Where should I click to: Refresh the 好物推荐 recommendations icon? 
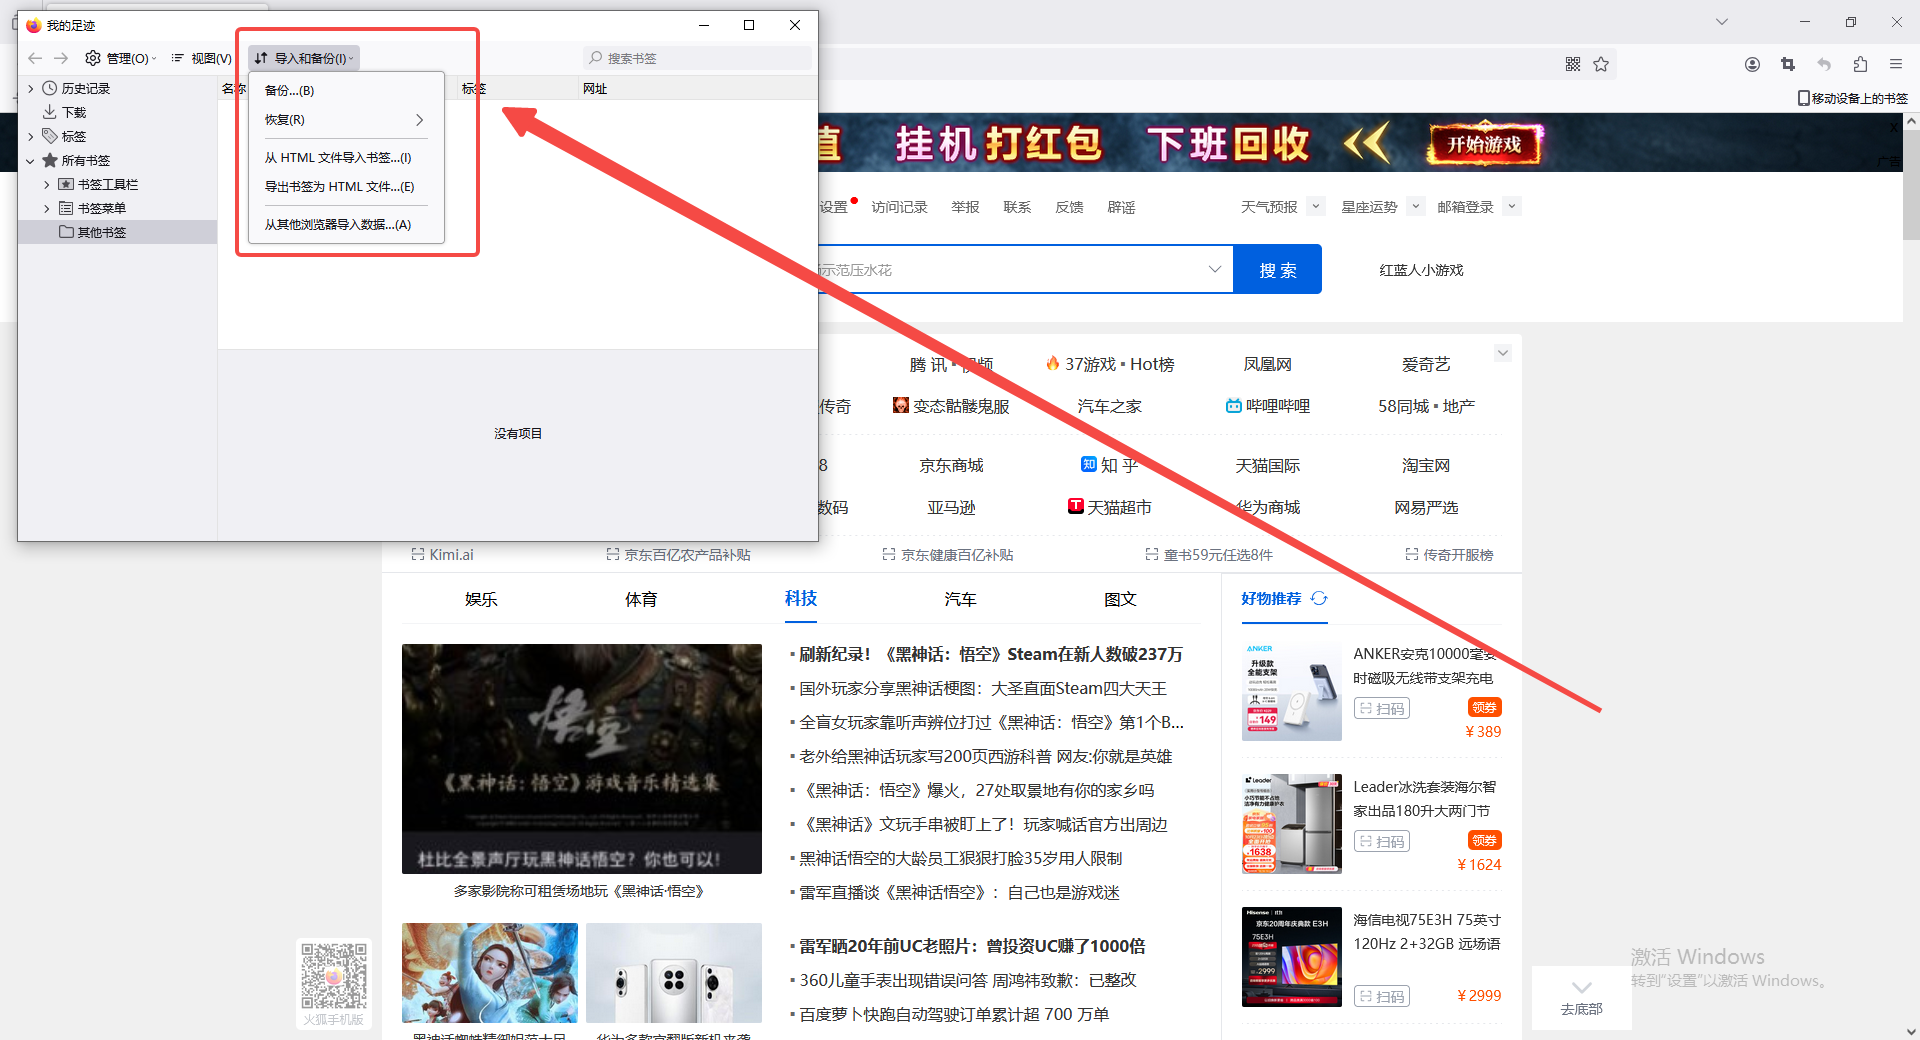coord(1319,598)
